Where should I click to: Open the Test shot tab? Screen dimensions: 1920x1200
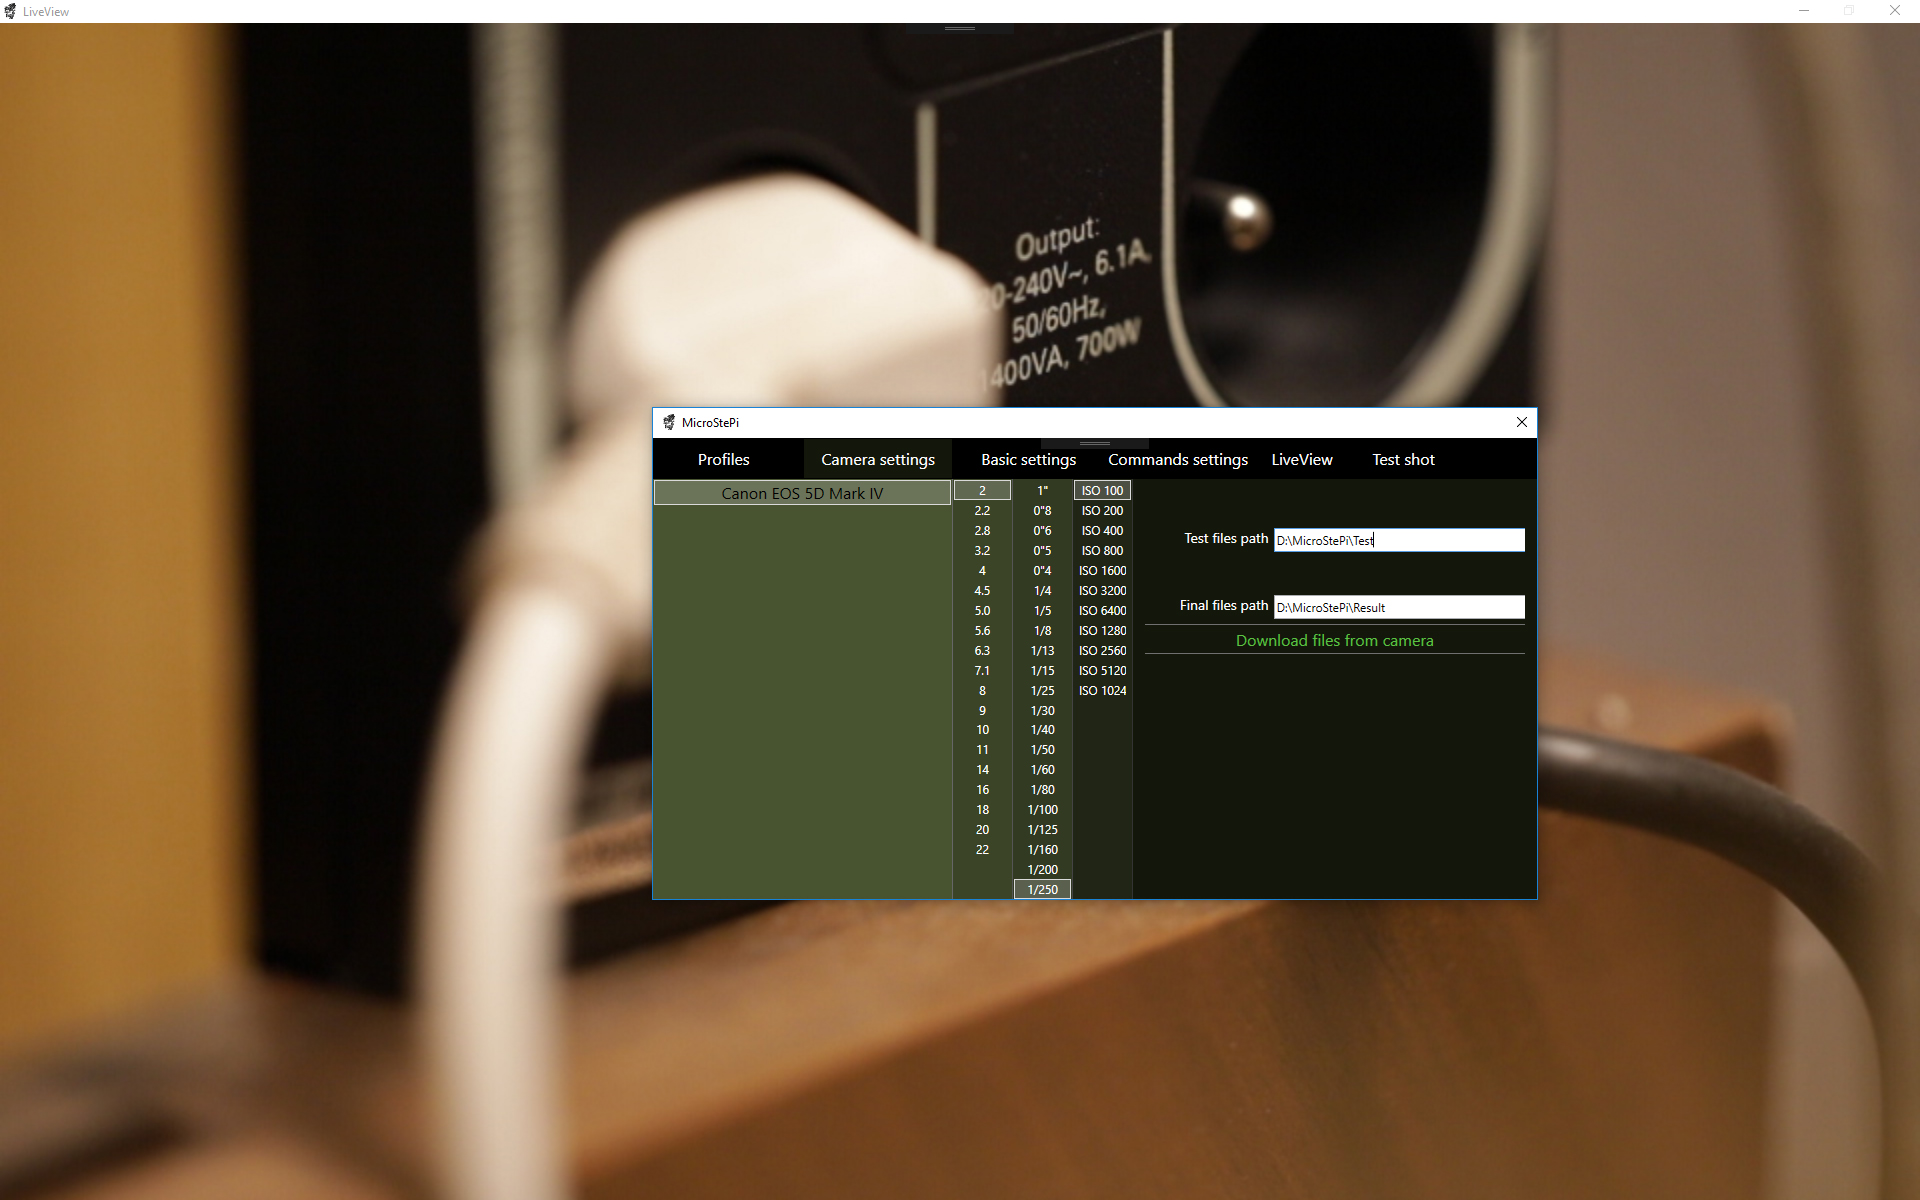click(x=1402, y=460)
